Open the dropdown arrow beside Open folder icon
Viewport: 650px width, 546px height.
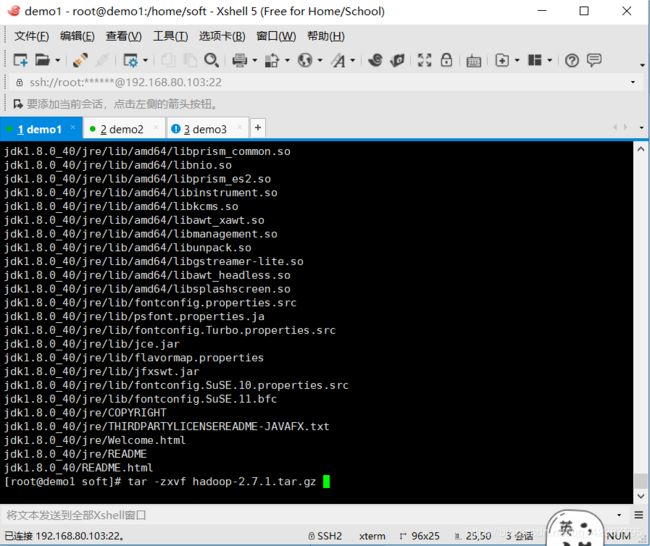(58, 61)
